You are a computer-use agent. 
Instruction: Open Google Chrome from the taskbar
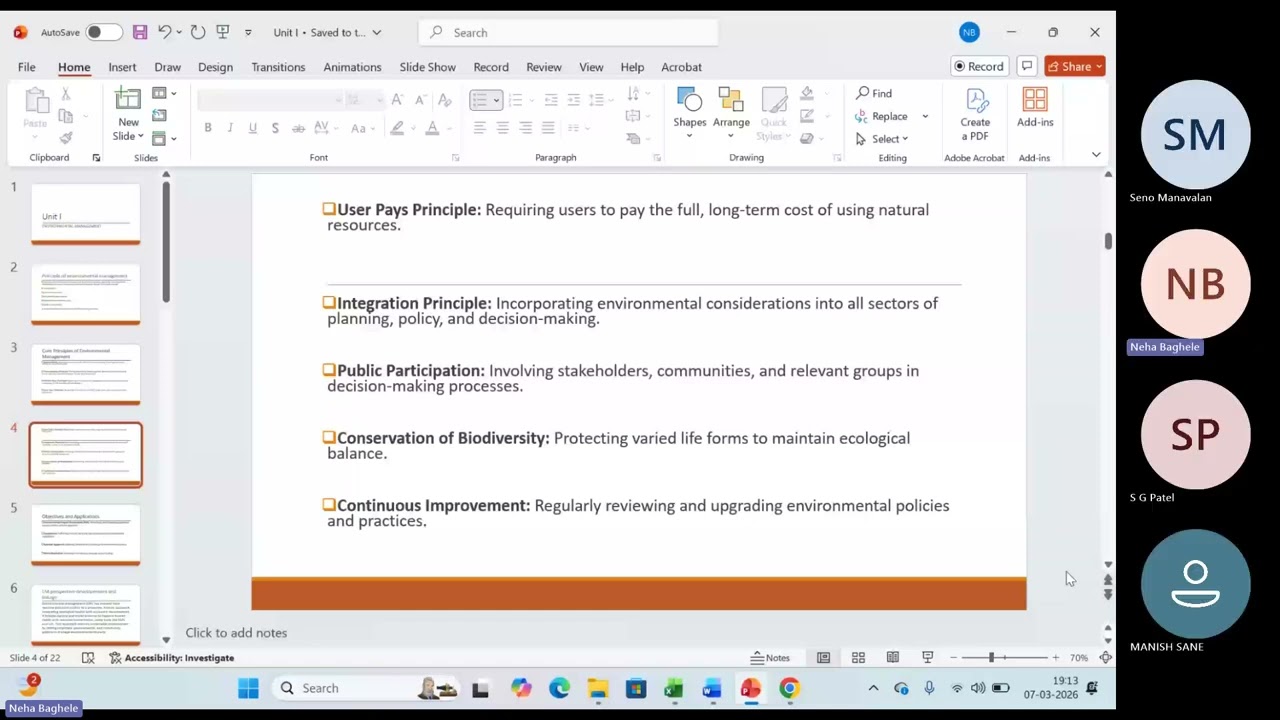point(789,688)
